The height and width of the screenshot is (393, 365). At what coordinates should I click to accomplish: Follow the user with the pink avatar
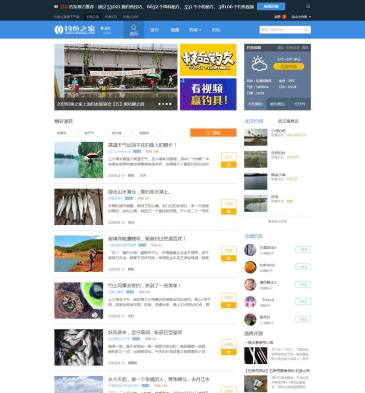pos(303,302)
